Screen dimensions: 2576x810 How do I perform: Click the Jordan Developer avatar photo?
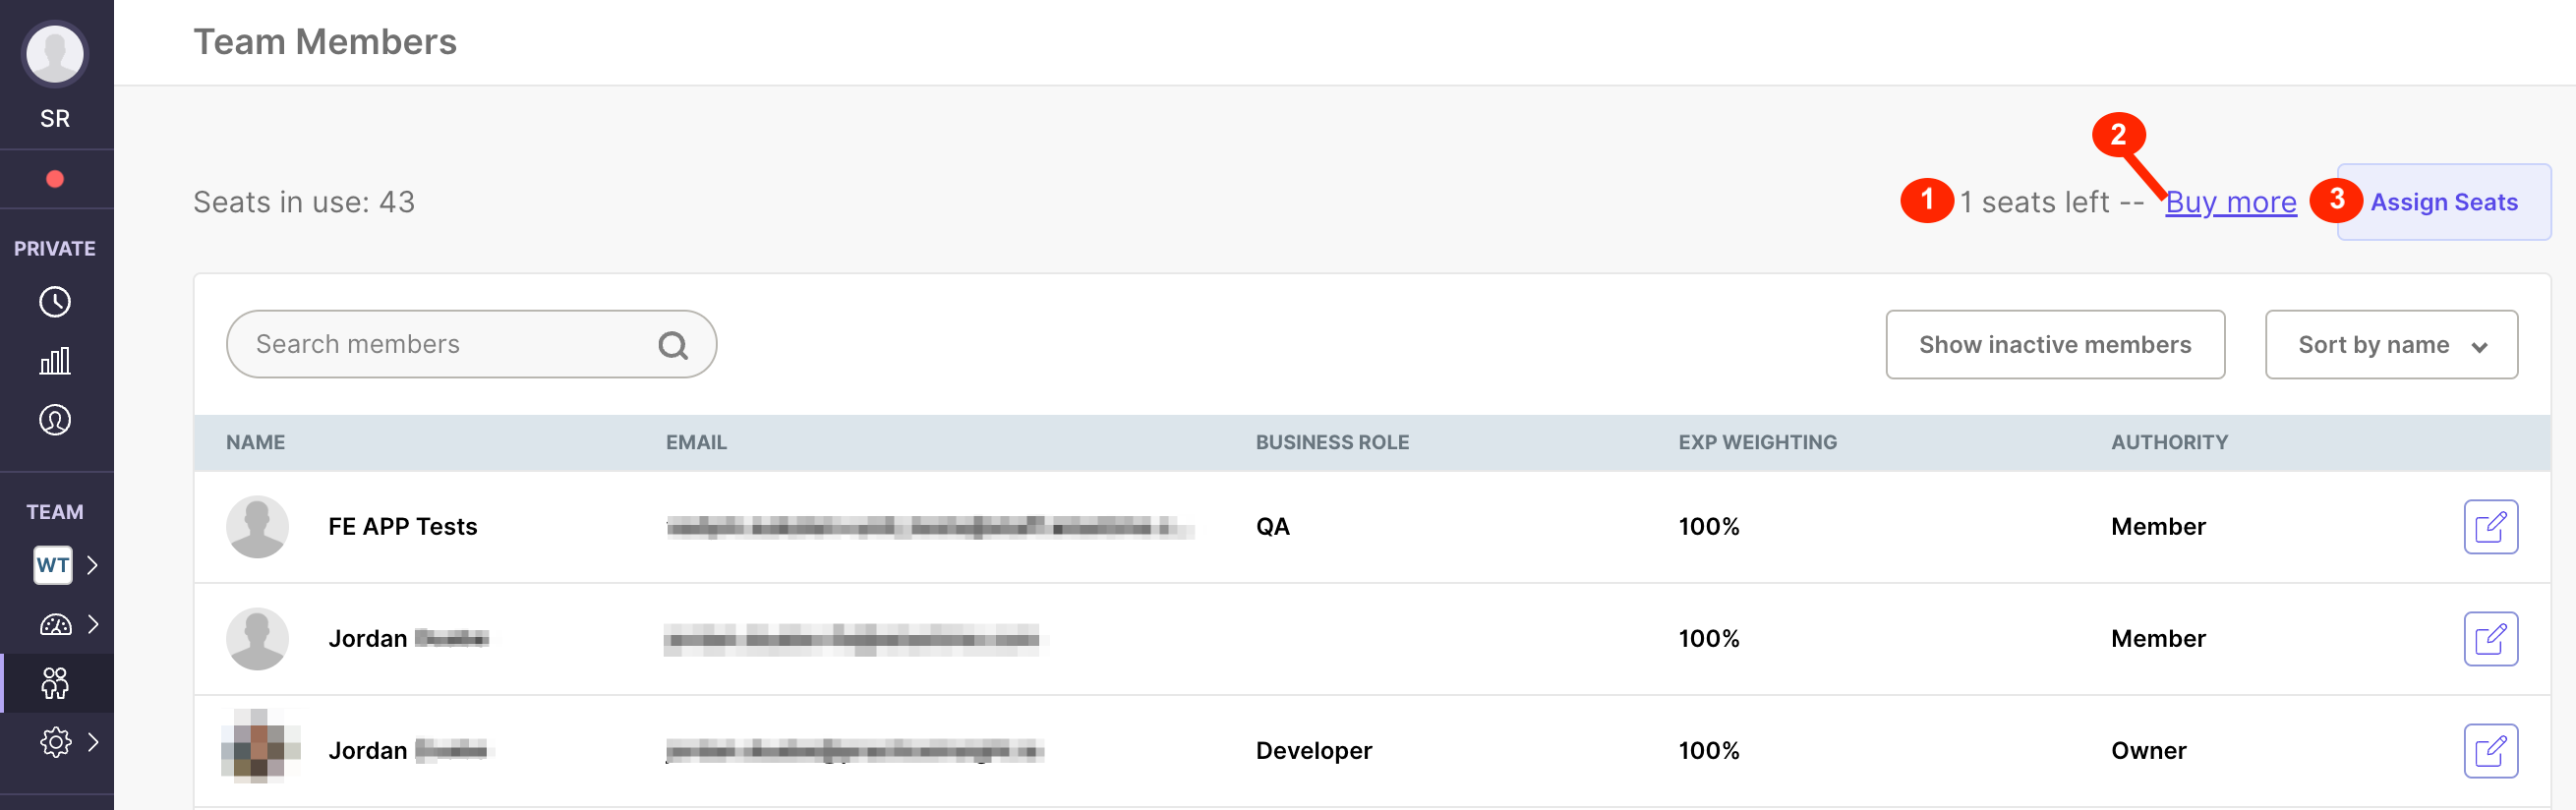pos(260,745)
